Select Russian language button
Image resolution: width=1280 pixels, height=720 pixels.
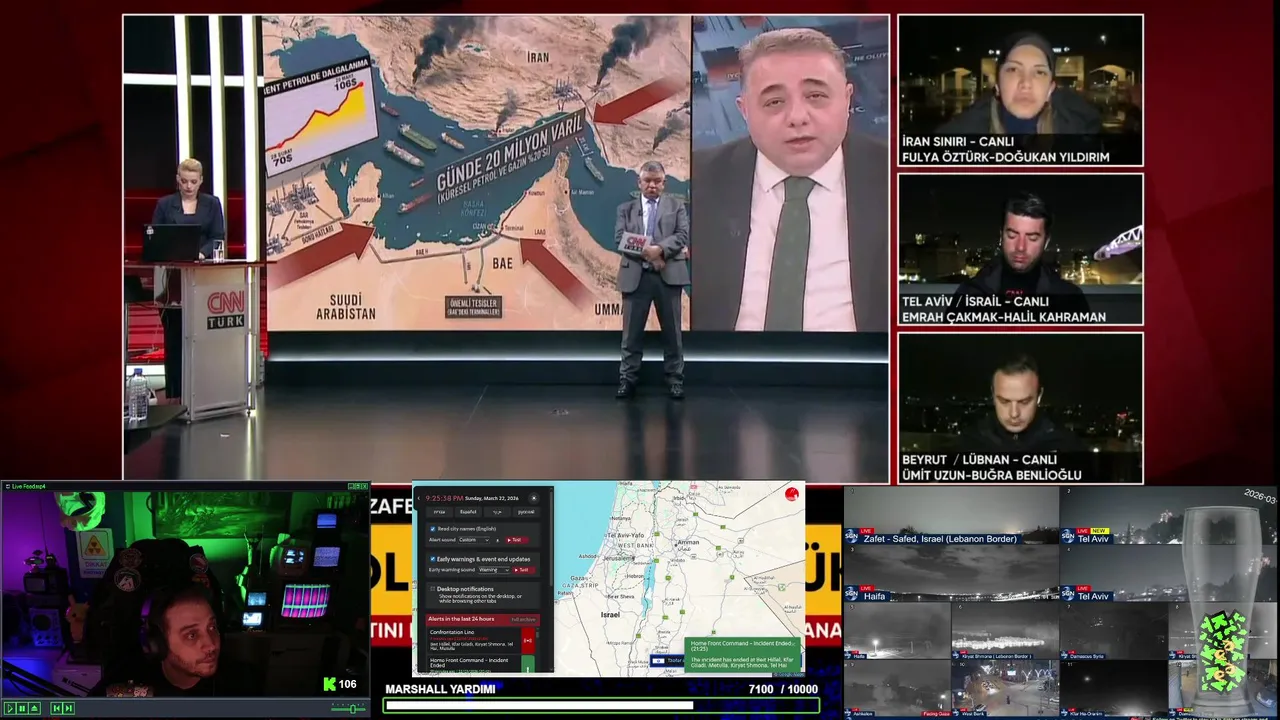click(526, 512)
